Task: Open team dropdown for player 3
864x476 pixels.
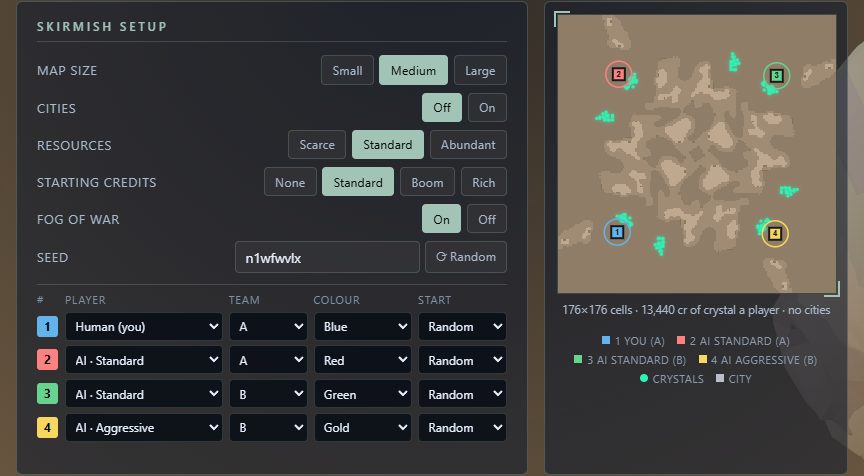Action: click(268, 394)
